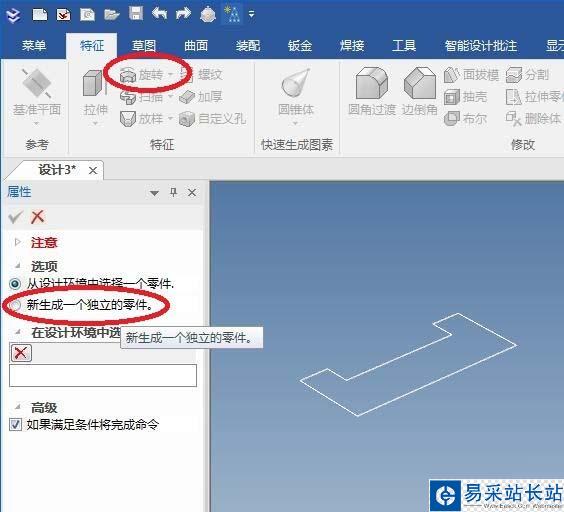Create a new document from quick toolbar

[40, 15]
